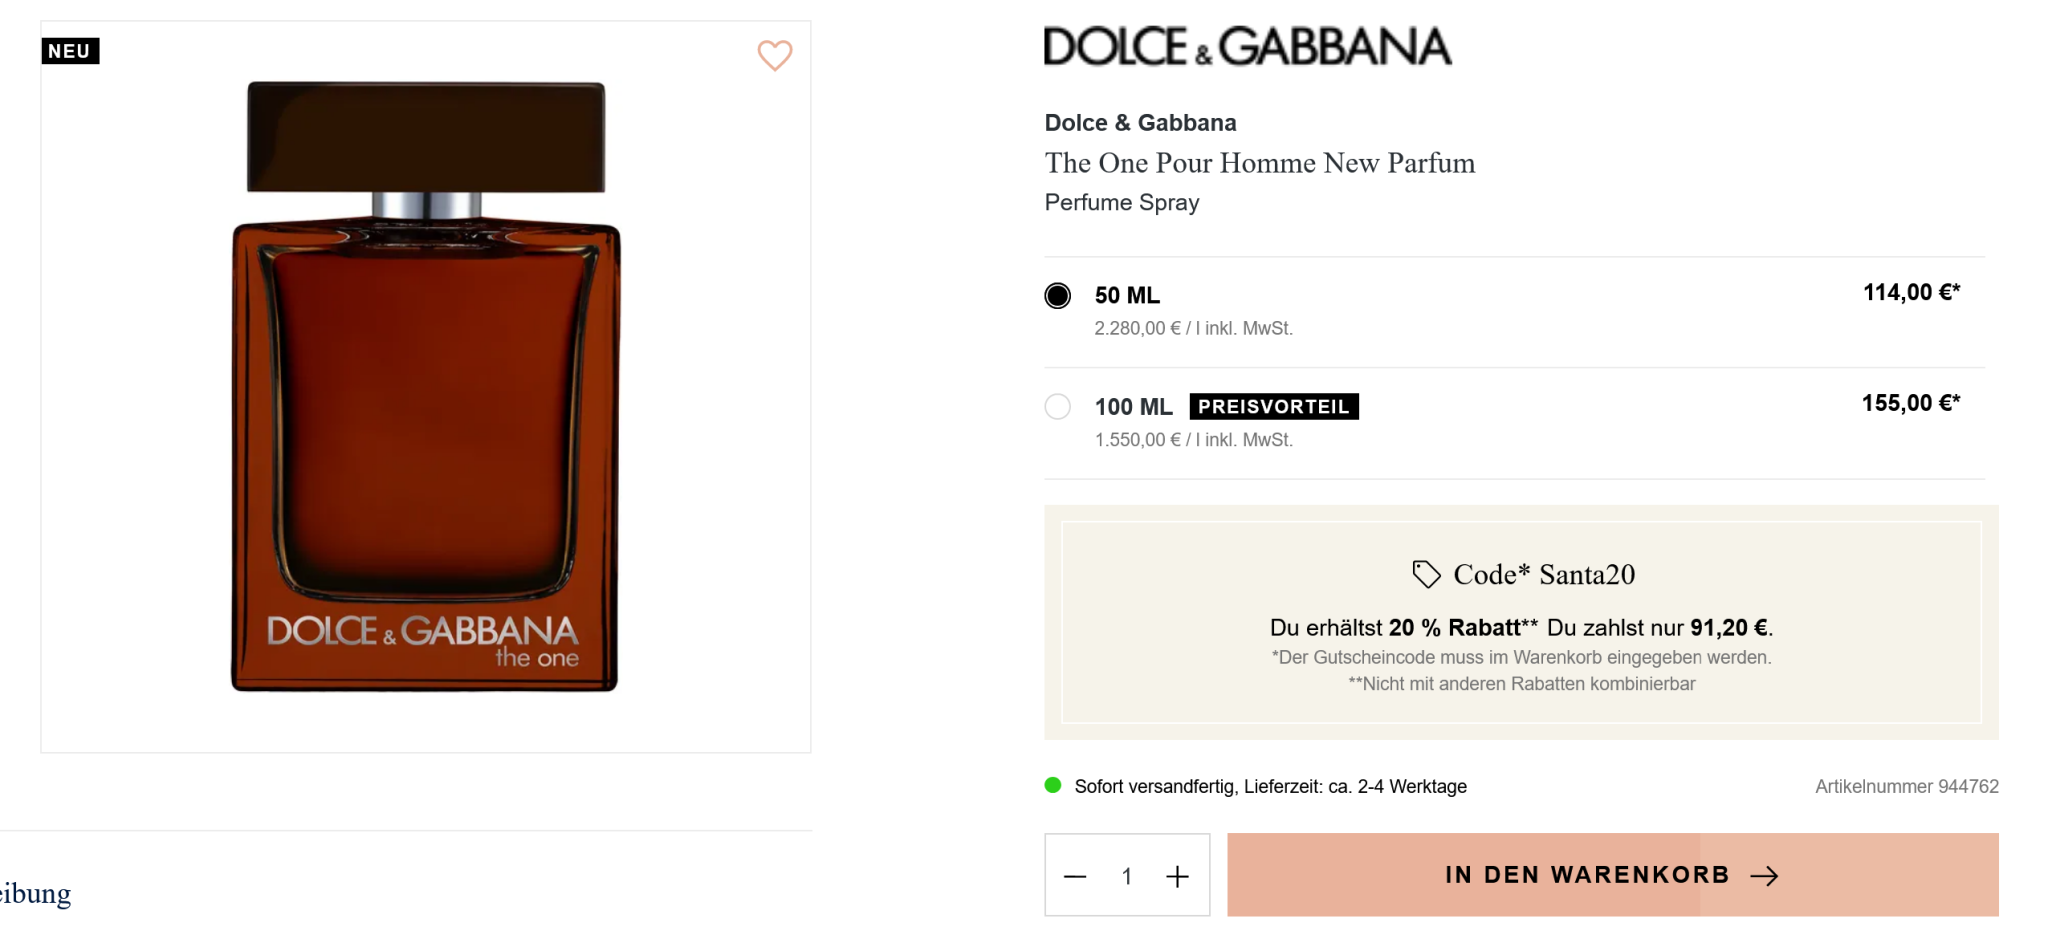Click the quantity number field
Image resolution: width=2048 pixels, height=943 pixels.
tap(1127, 877)
